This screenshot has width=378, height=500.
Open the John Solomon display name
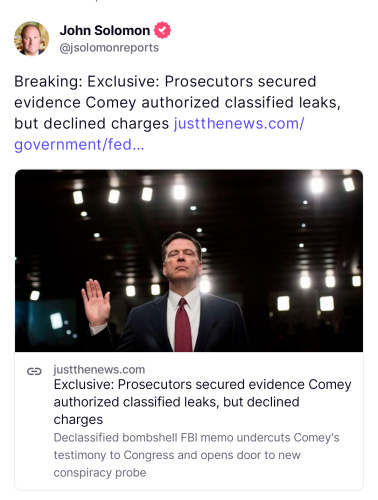pos(105,30)
